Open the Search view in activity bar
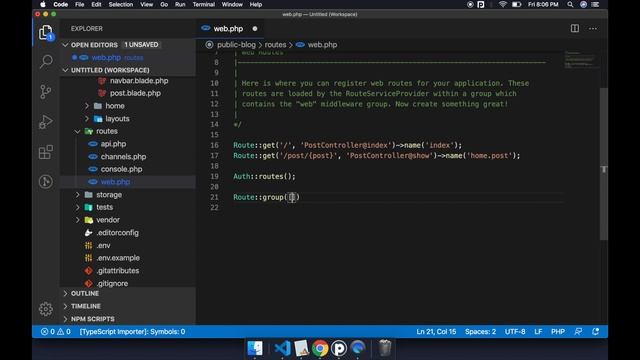This screenshot has height=360, width=640. click(x=46, y=62)
